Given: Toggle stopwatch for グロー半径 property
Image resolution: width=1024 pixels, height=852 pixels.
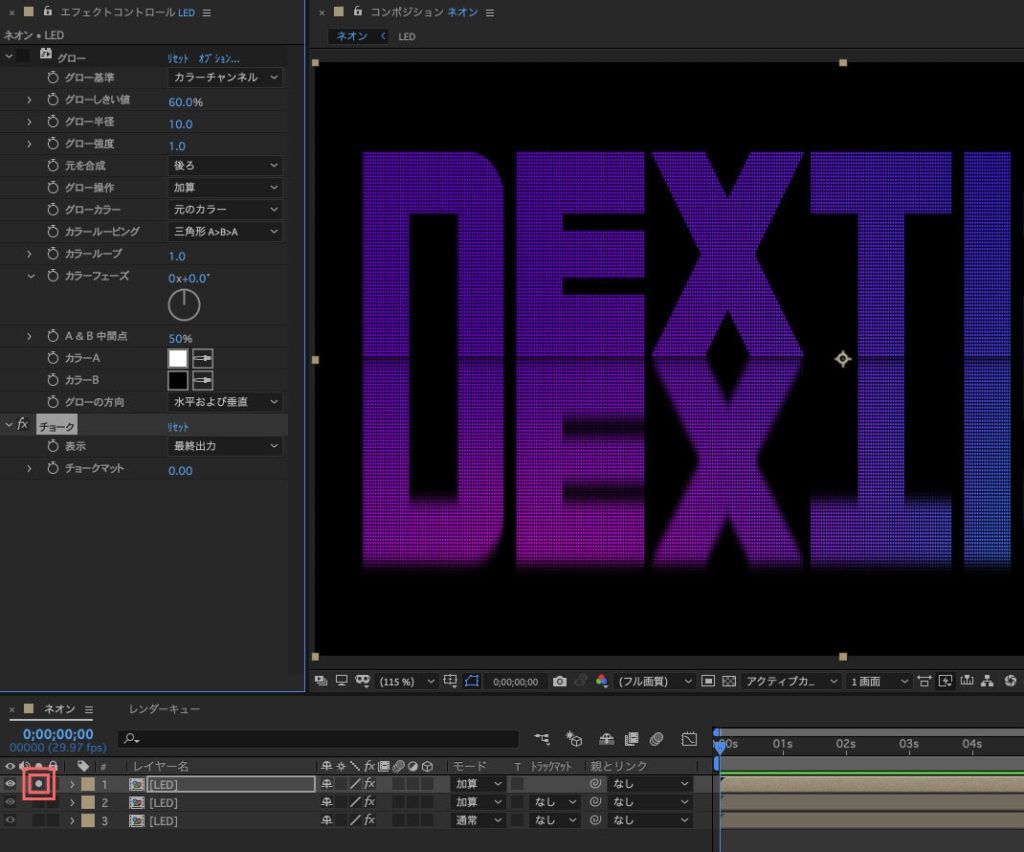Looking at the screenshot, I should point(53,121).
